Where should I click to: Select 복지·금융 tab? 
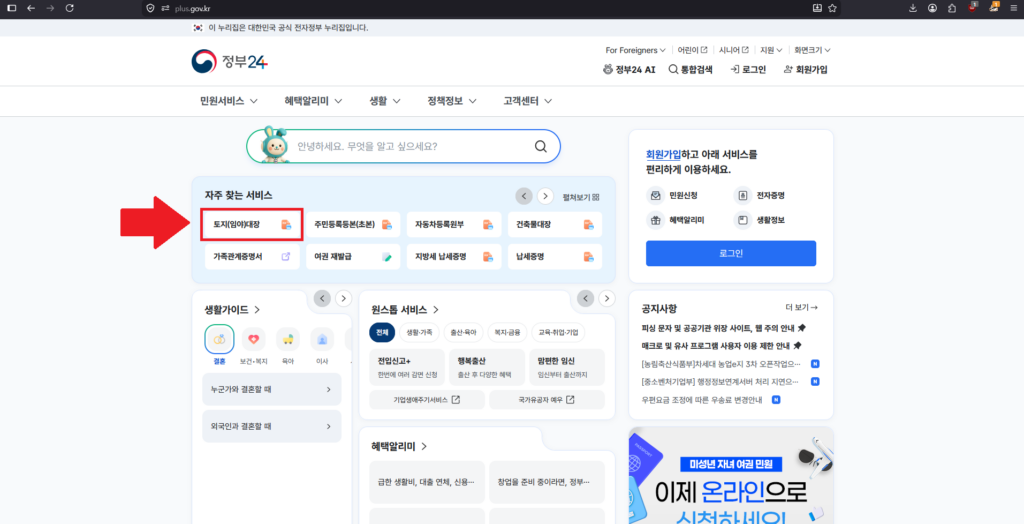(x=507, y=331)
